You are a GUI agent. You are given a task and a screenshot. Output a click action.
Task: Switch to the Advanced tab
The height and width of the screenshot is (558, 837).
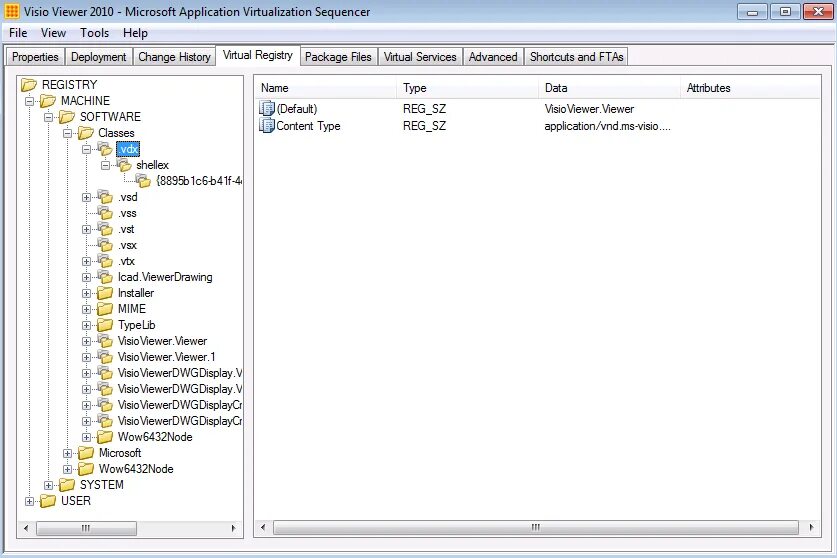pos(493,57)
